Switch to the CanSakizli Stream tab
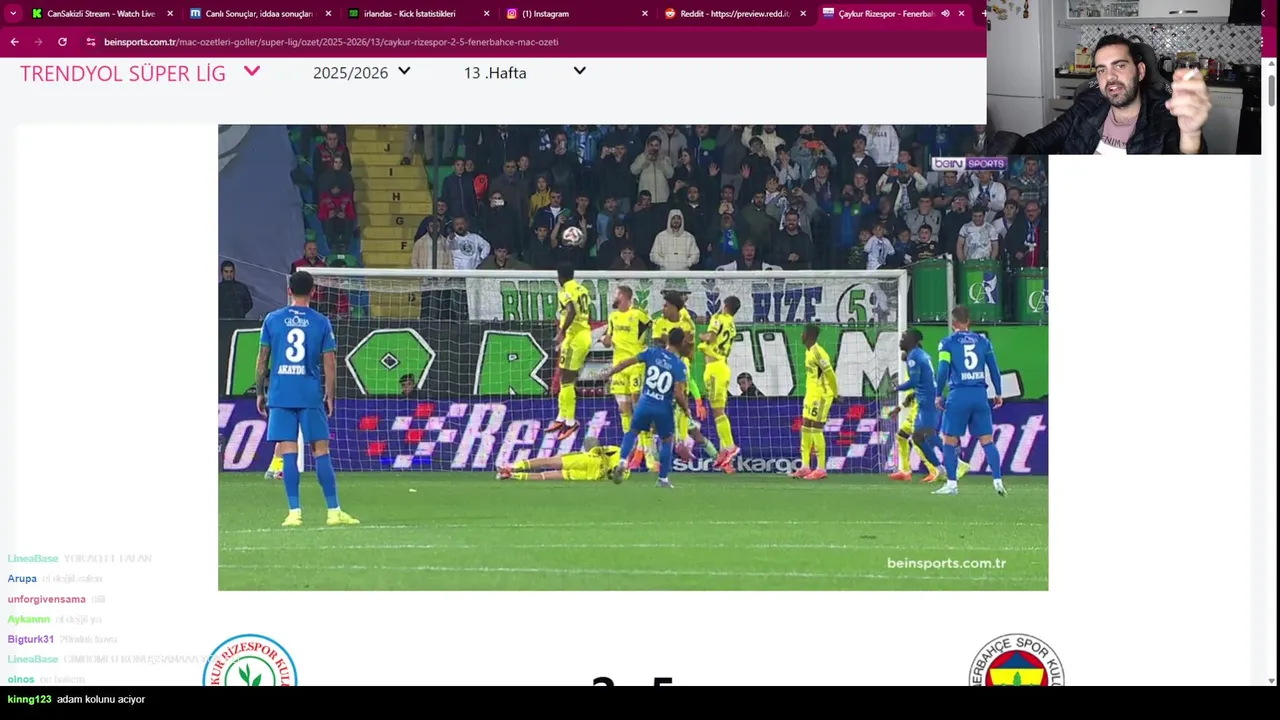The height and width of the screenshot is (720, 1280). [100, 14]
